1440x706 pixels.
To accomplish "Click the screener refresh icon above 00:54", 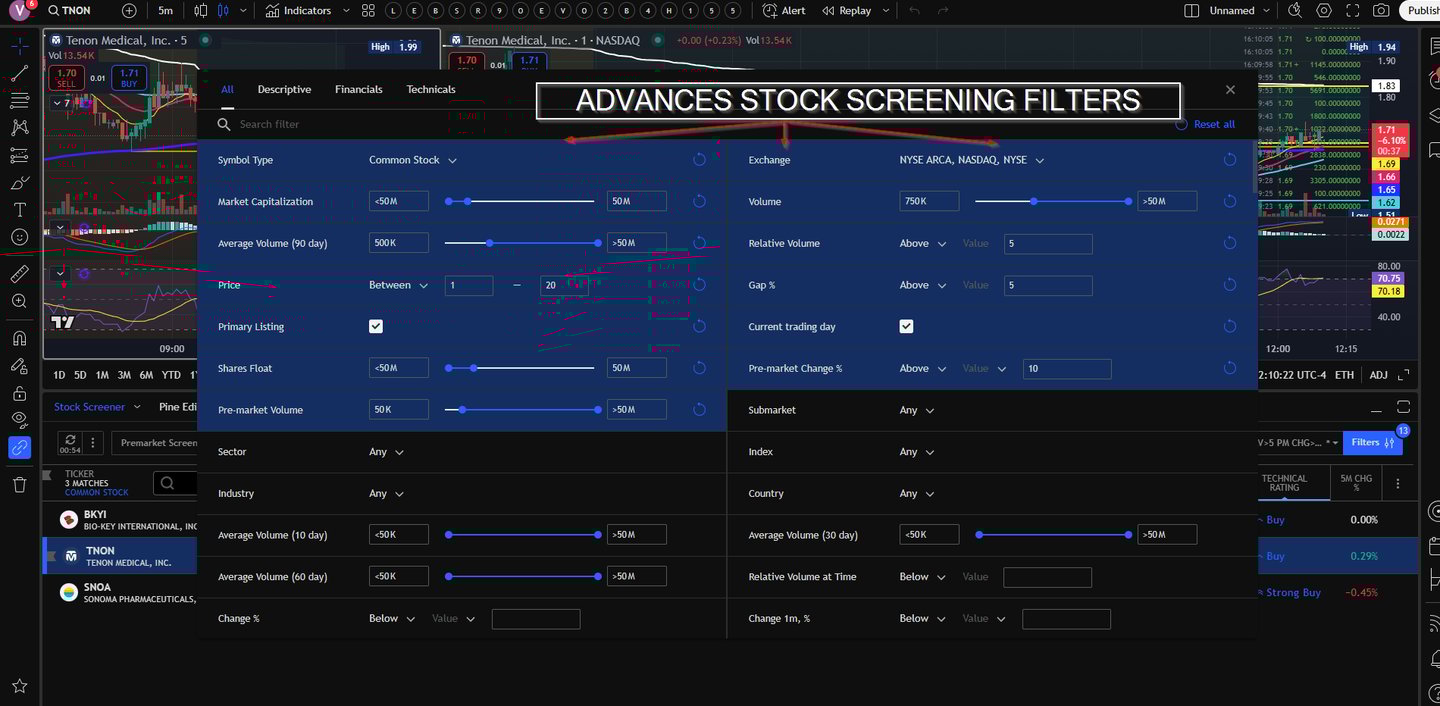I will (69, 439).
